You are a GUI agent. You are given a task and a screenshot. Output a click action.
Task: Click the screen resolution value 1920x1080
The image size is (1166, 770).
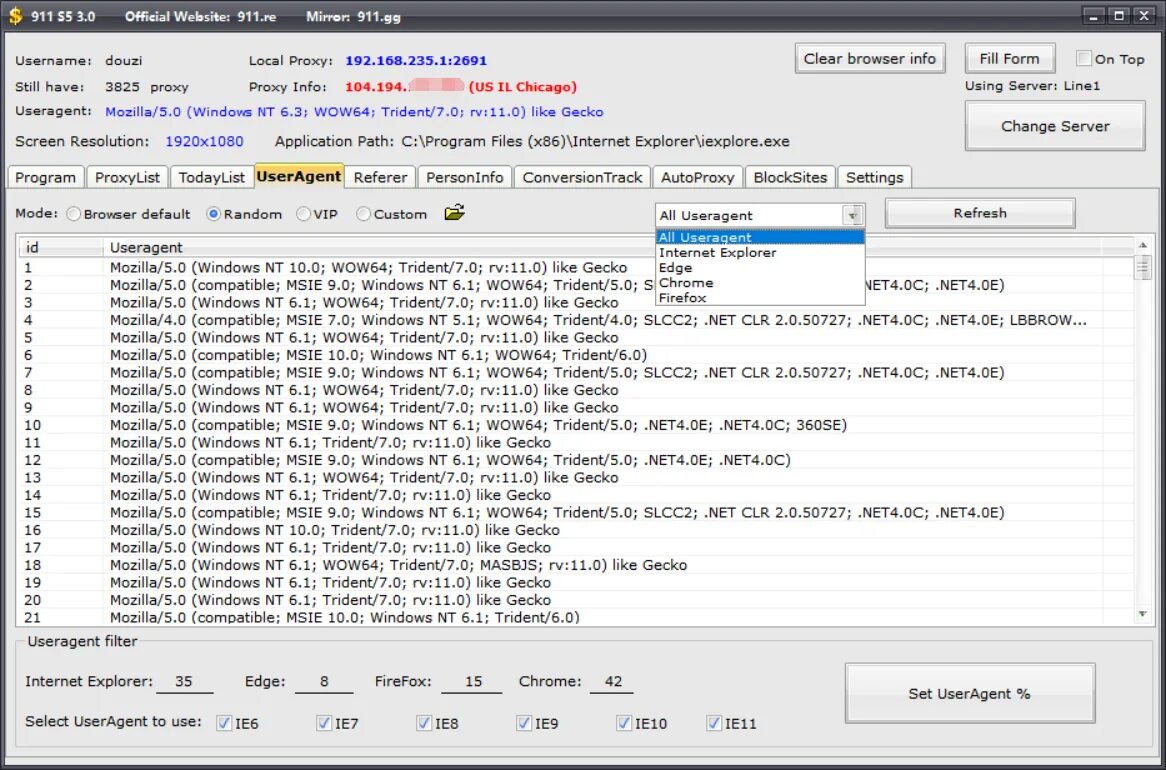(204, 141)
